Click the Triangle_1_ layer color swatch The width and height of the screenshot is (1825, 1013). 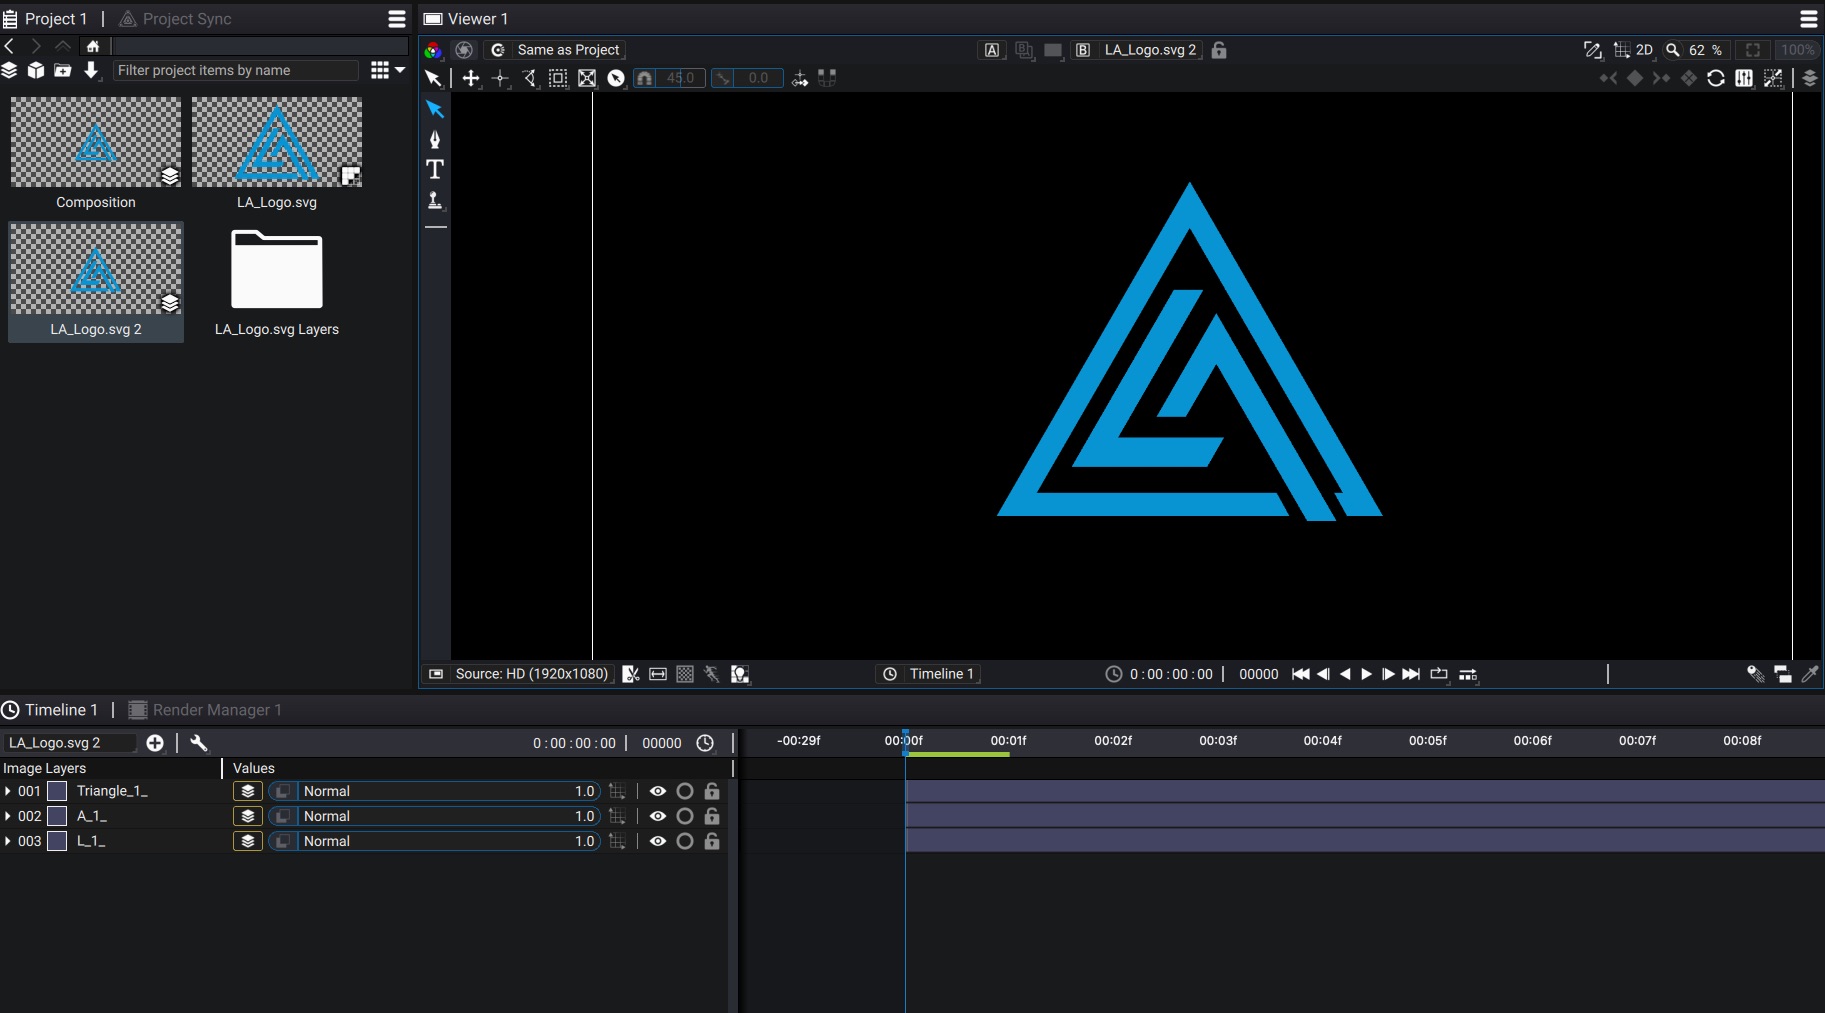[x=58, y=791]
